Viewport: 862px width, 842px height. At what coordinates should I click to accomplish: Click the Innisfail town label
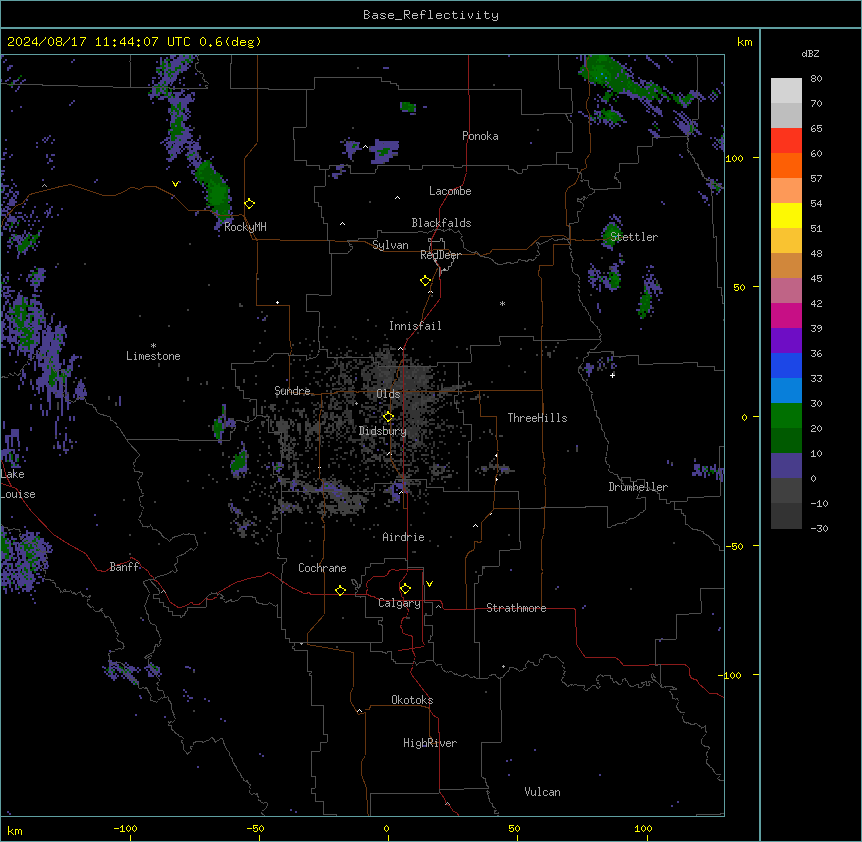(x=415, y=326)
